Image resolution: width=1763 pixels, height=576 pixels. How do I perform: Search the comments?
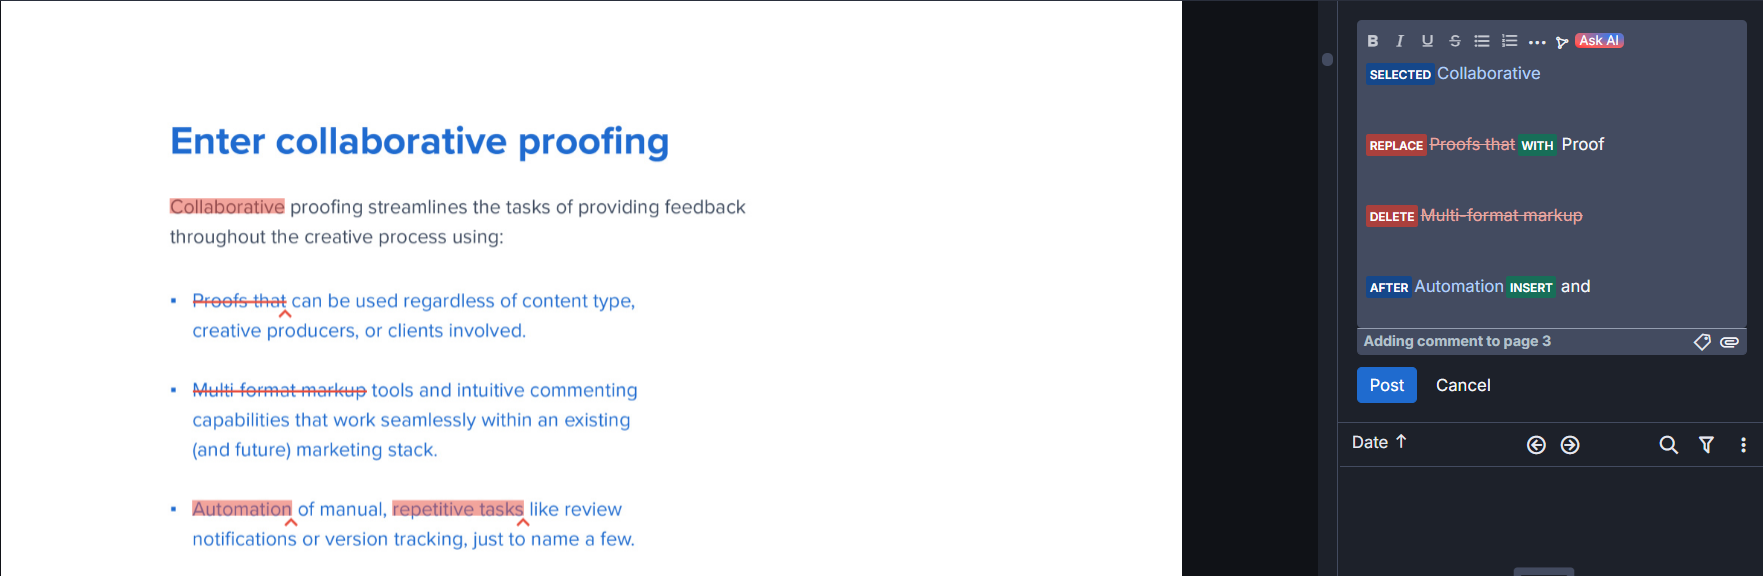(x=1668, y=445)
